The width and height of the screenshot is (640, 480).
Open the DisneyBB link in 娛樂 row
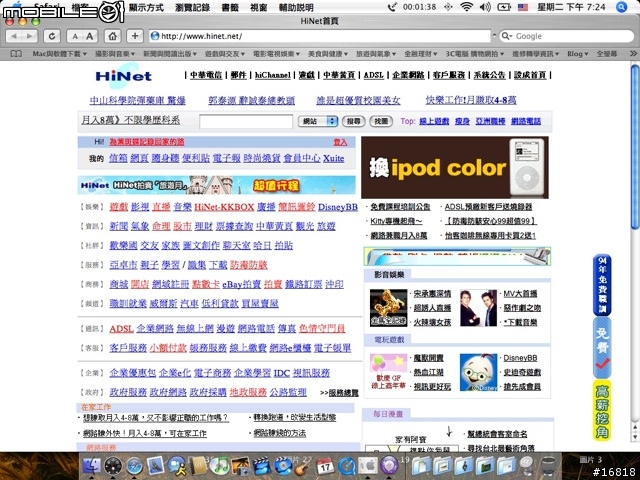tap(338, 207)
